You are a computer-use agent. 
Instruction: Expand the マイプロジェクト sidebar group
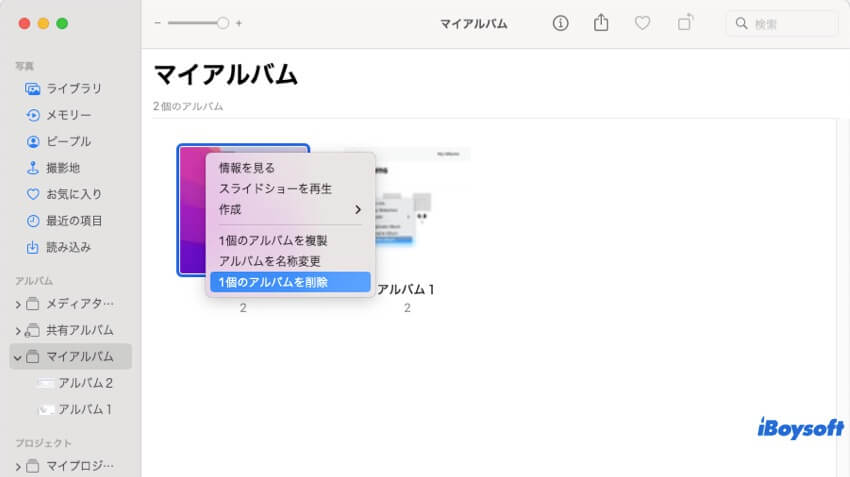18,467
